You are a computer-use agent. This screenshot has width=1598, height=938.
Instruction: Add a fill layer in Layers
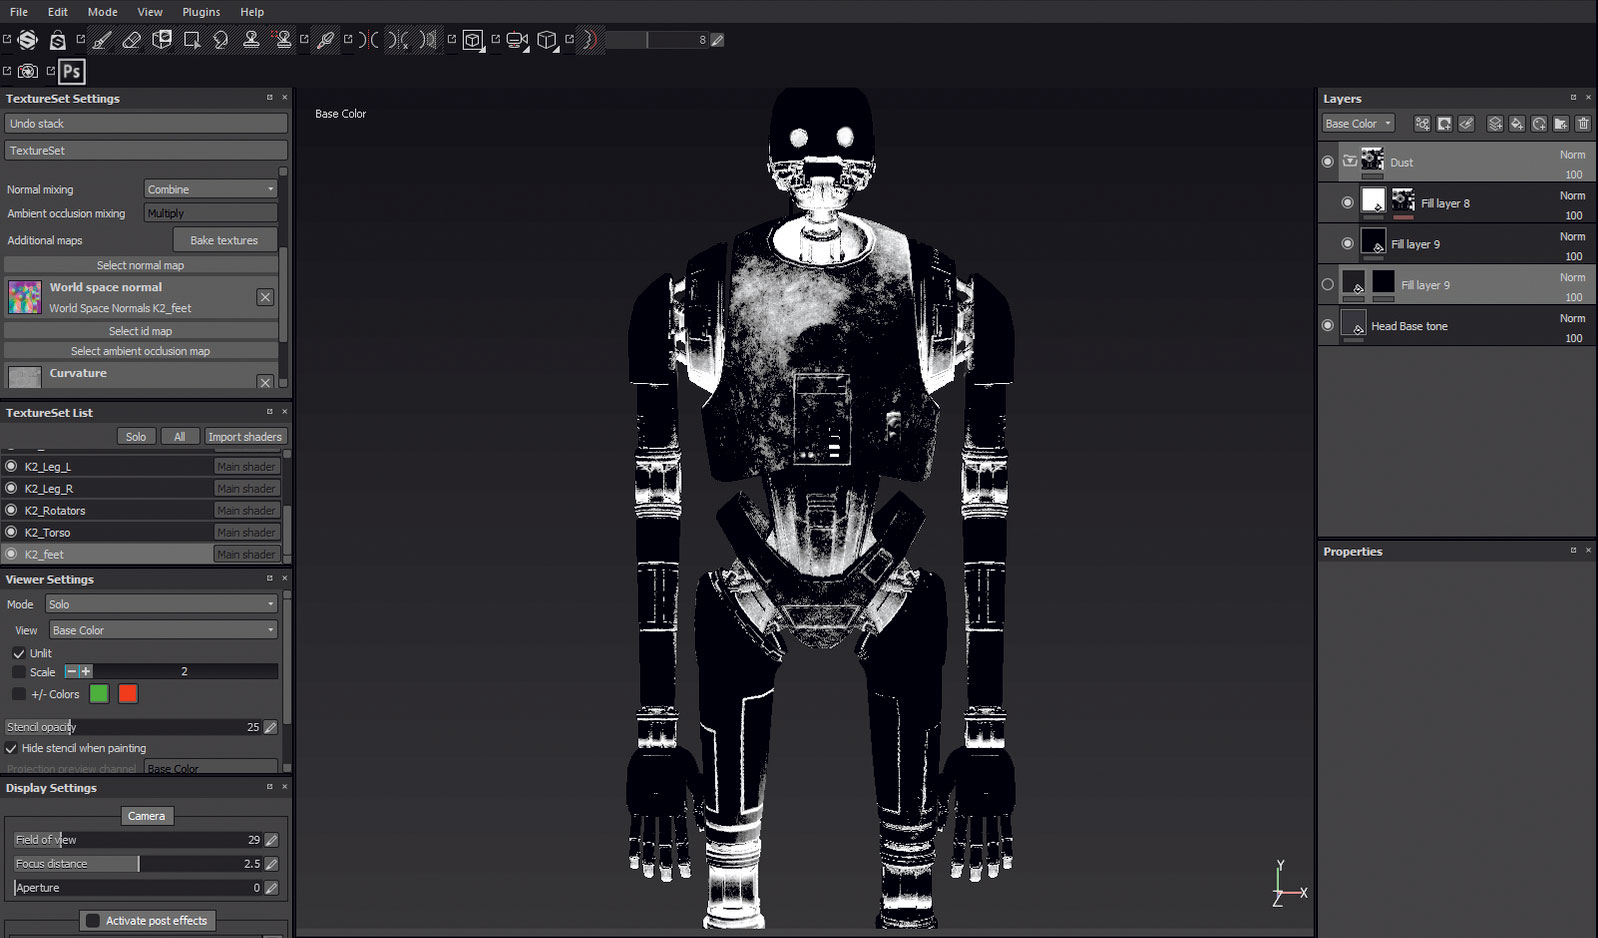pos(1517,124)
